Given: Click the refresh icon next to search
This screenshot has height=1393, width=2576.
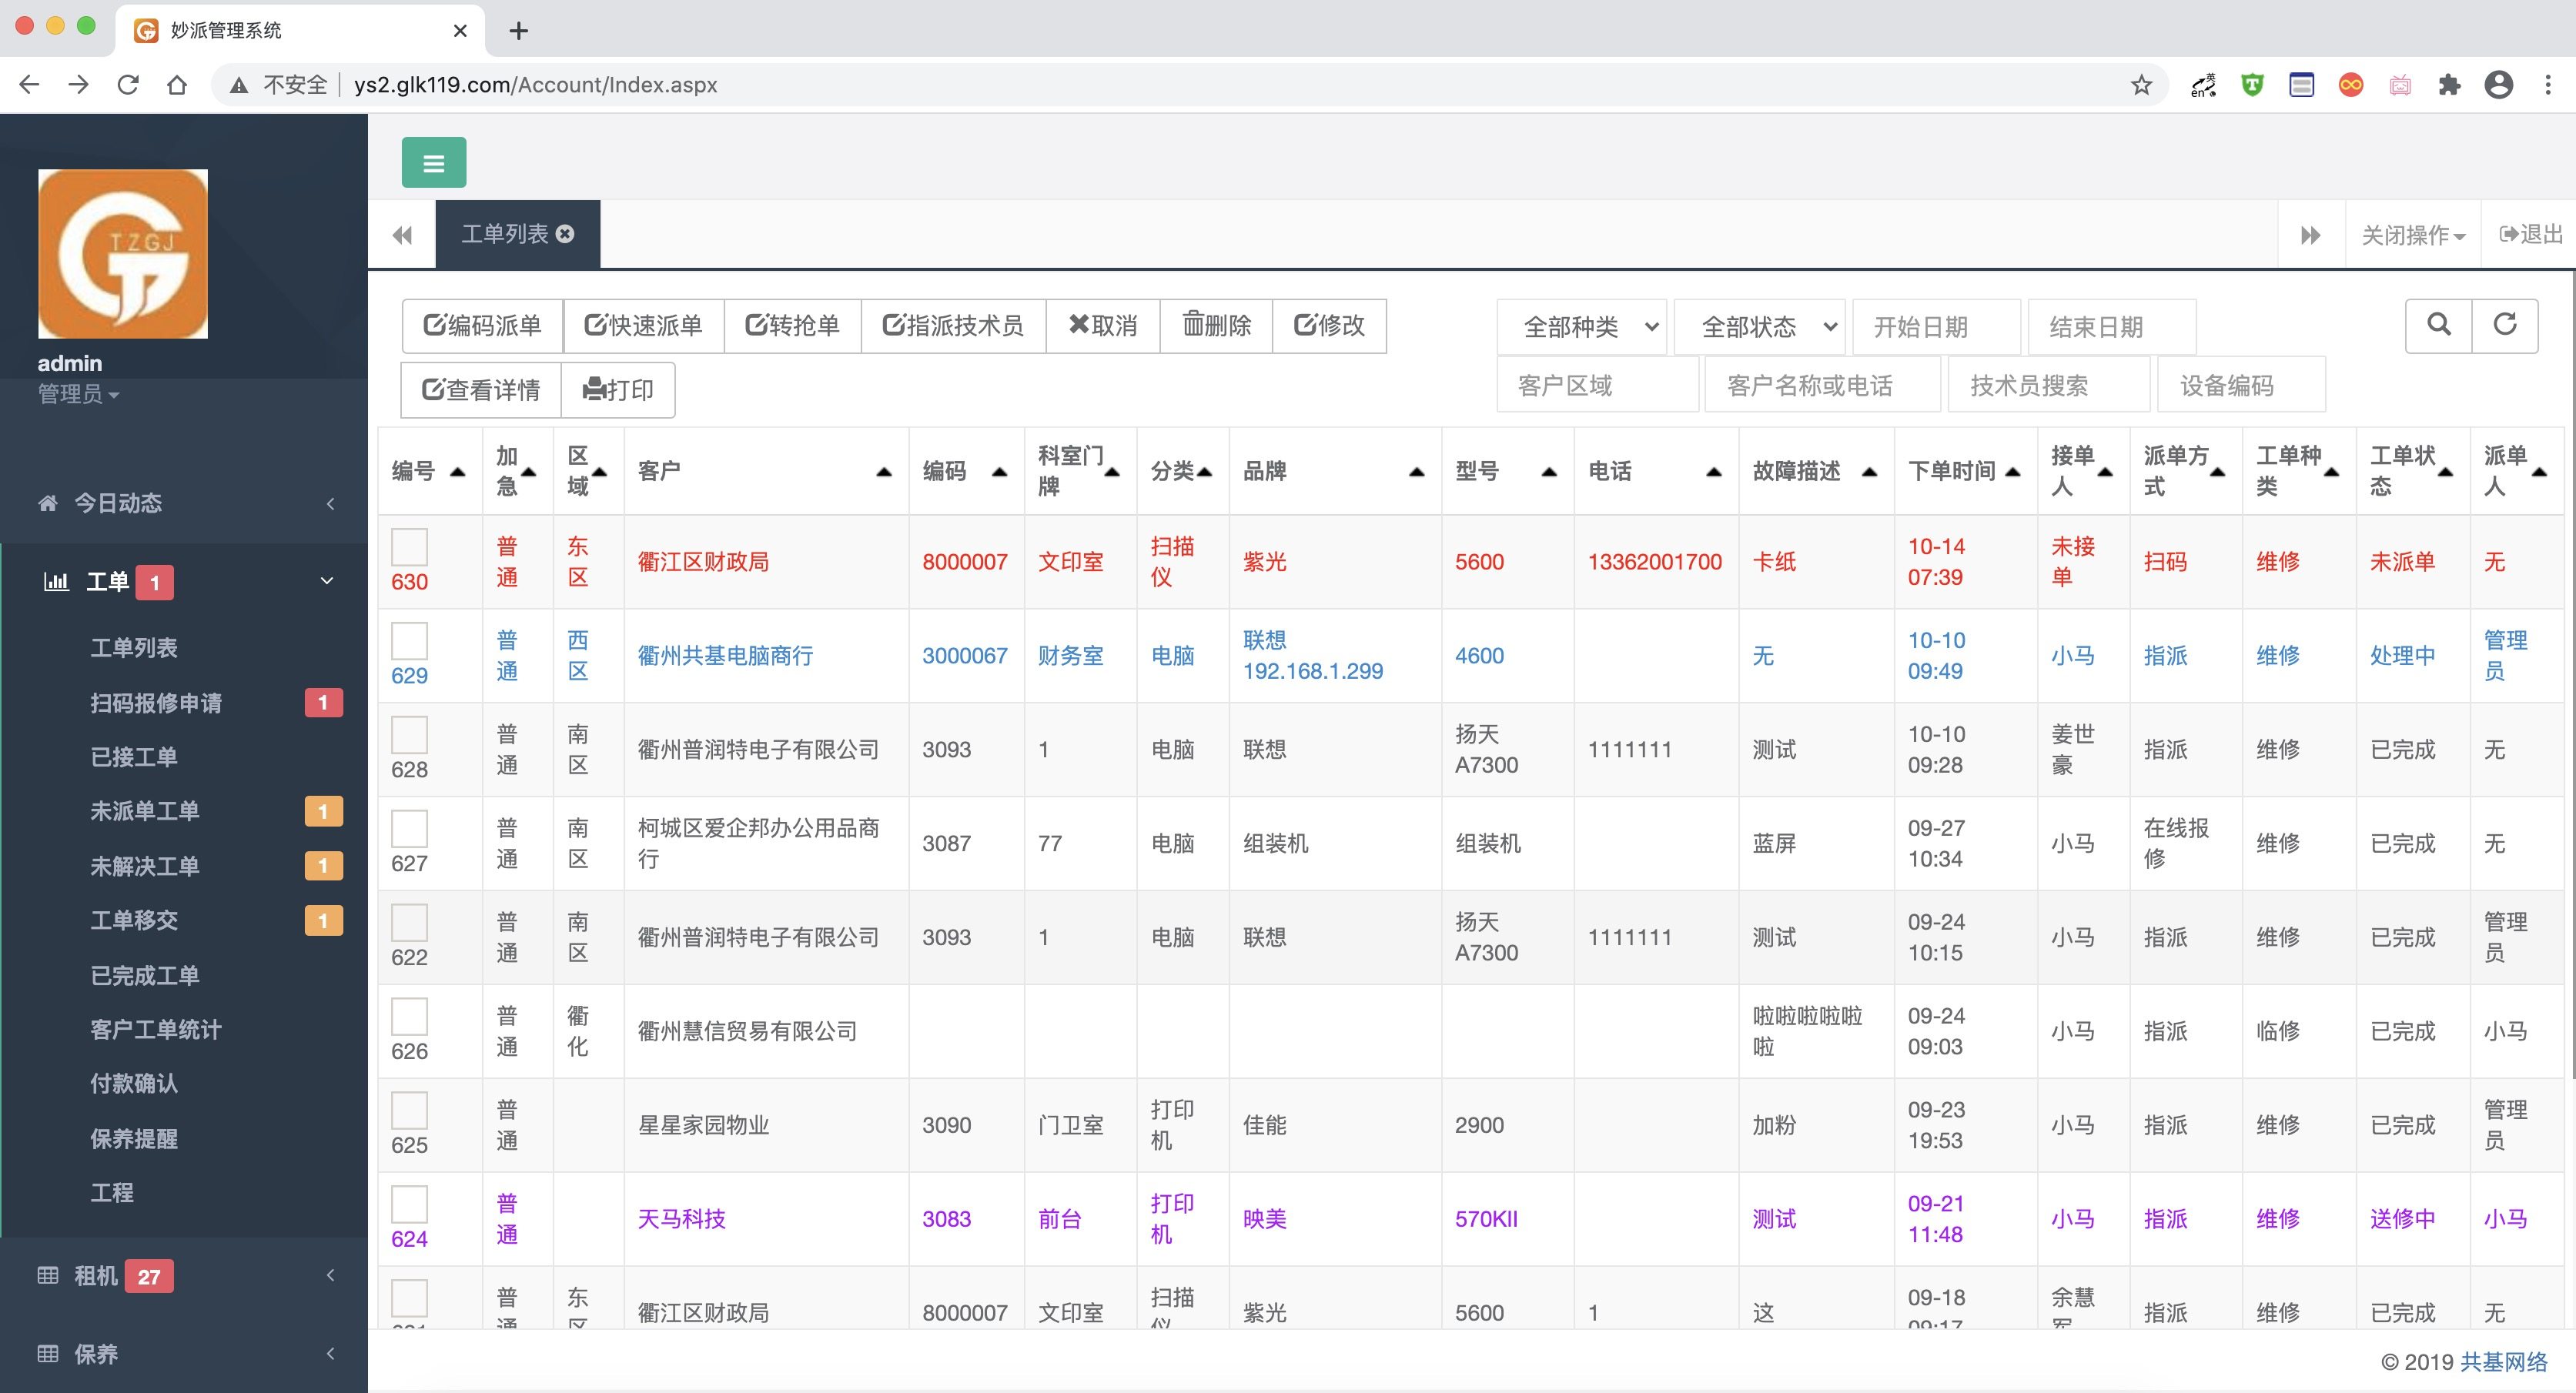Looking at the screenshot, I should click(2504, 325).
